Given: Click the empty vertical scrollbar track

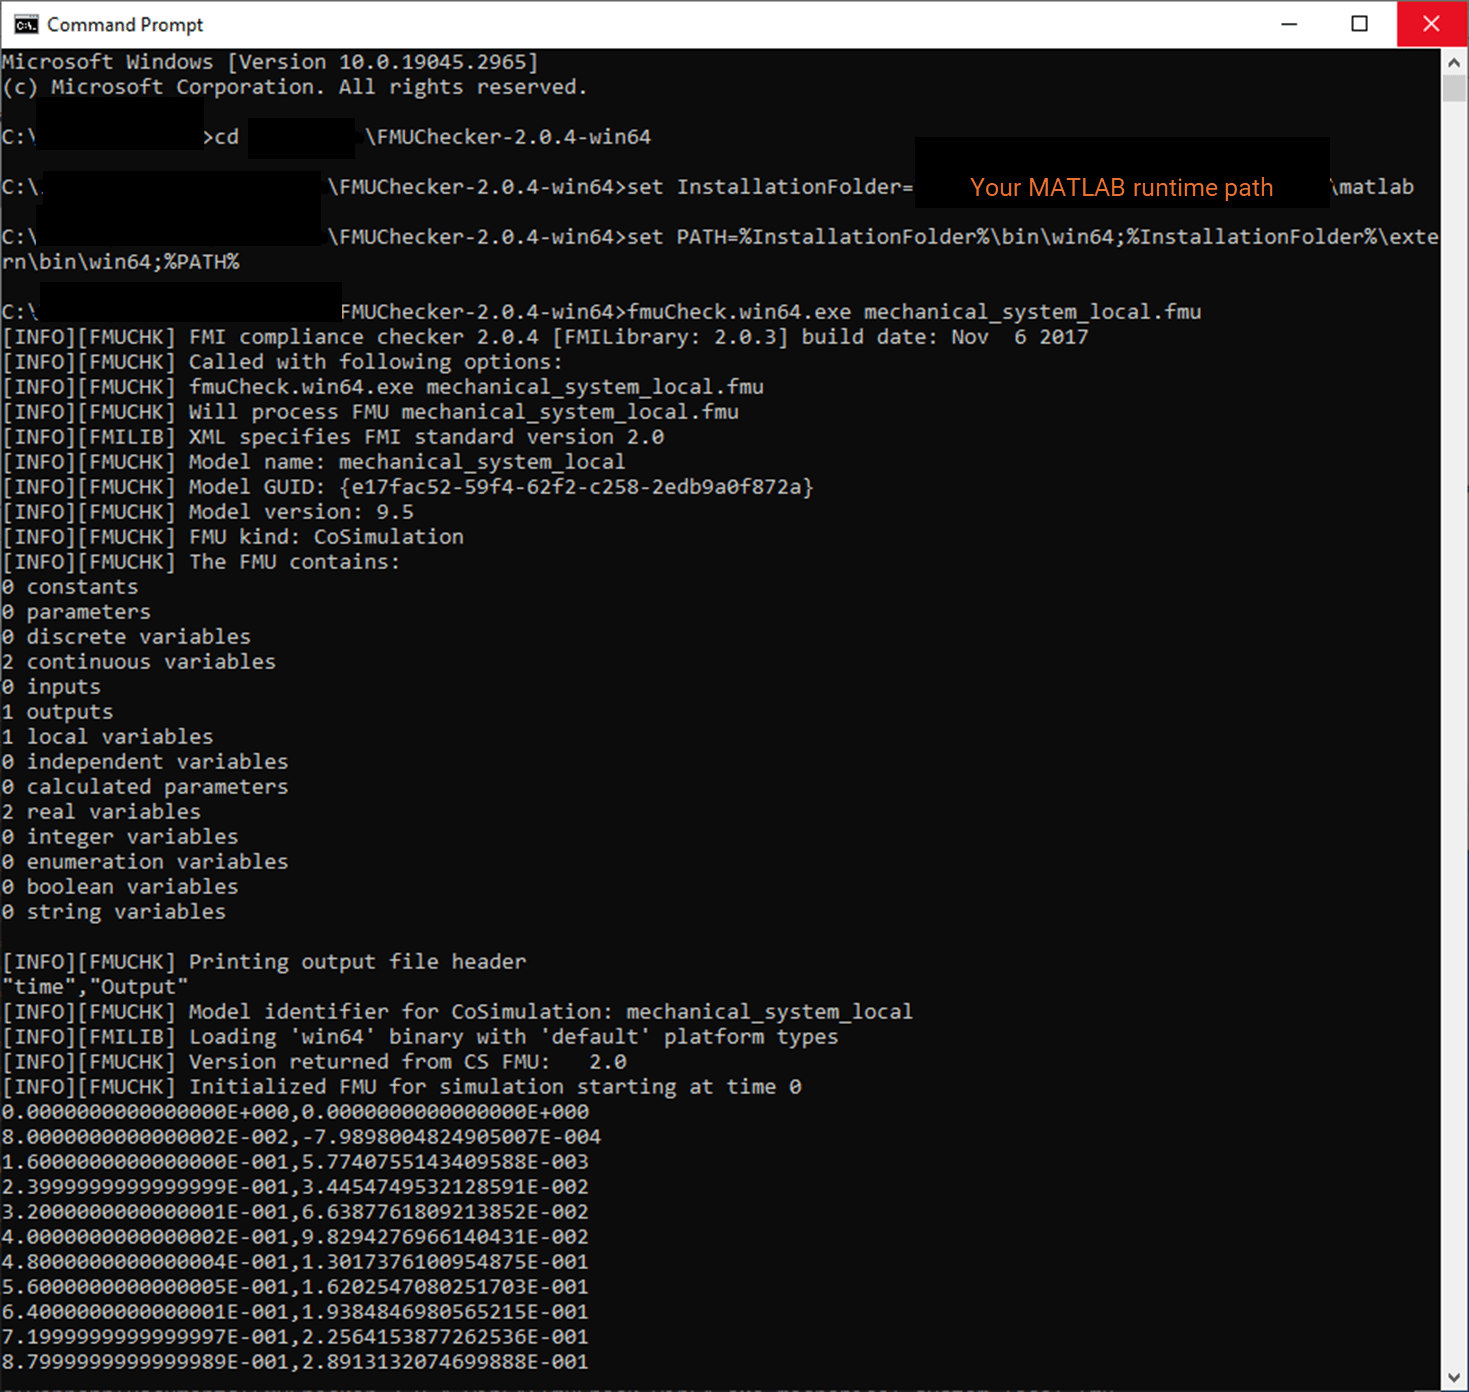Looking at the screenshot, I should click(1454, 730).
